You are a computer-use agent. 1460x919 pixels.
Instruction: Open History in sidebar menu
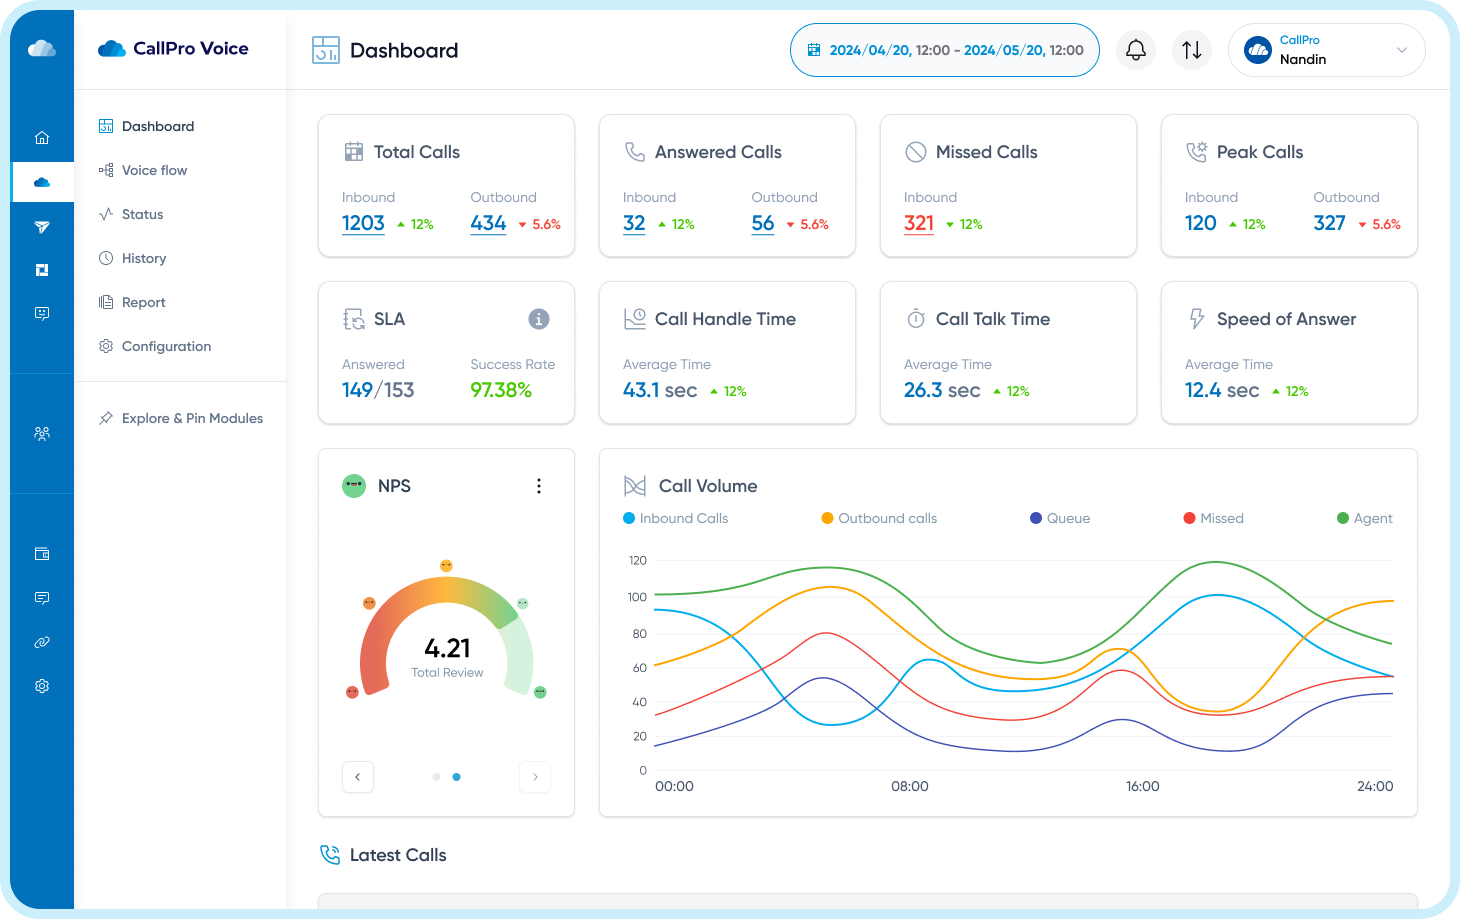(133, 258)
